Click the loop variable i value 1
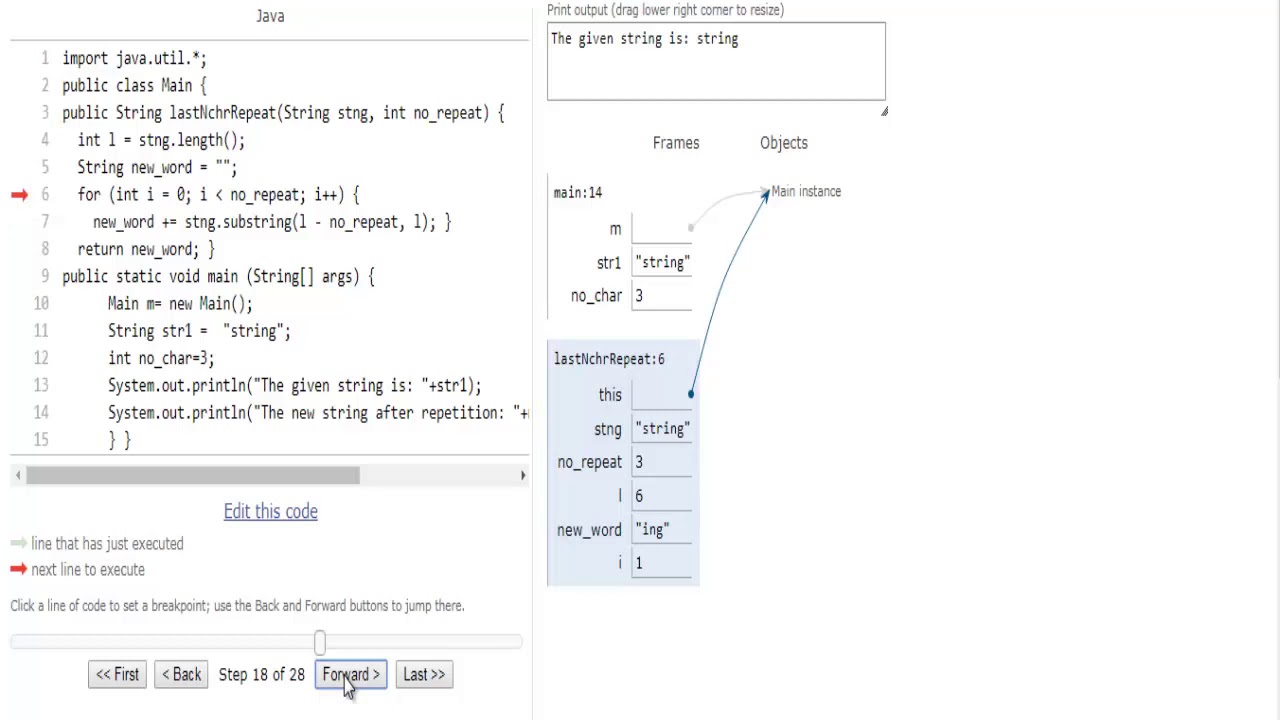 [639, 563]
